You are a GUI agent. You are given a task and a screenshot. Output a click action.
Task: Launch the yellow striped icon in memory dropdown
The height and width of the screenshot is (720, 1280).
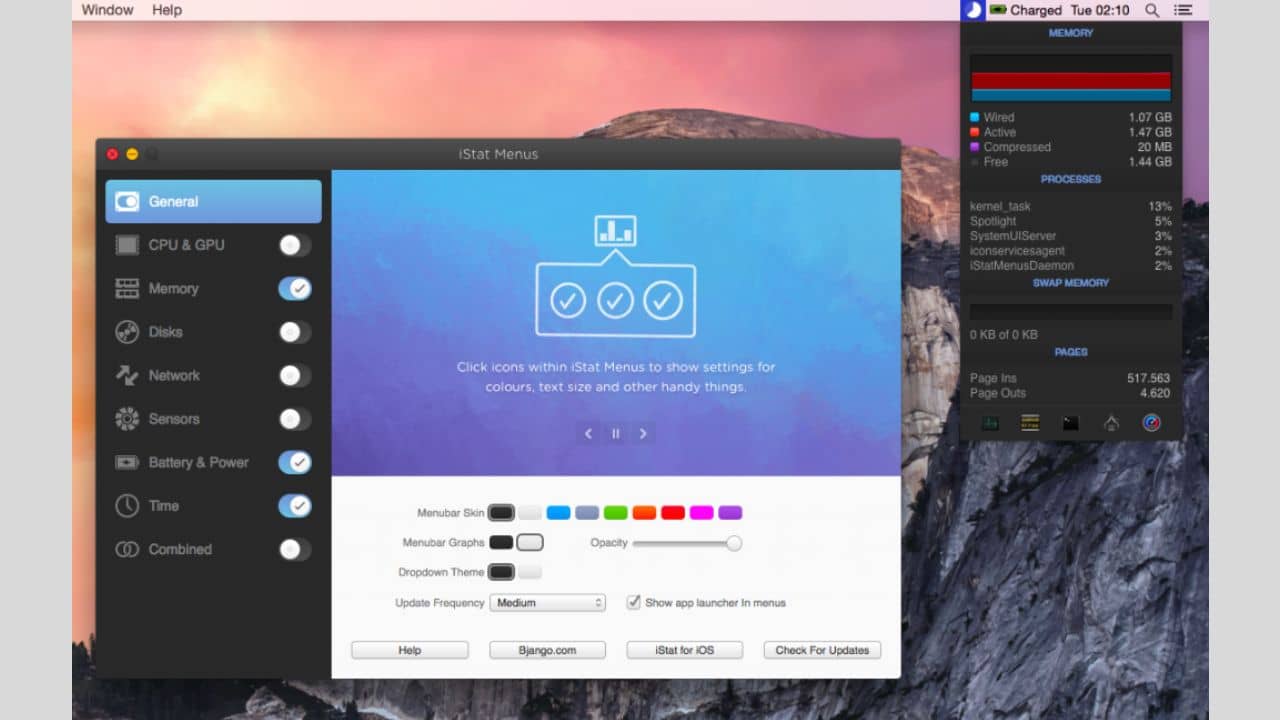1030,423
